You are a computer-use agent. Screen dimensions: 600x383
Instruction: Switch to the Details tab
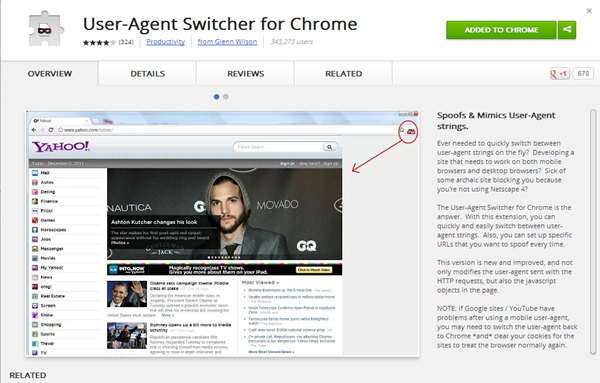click(x=148, y=73)
